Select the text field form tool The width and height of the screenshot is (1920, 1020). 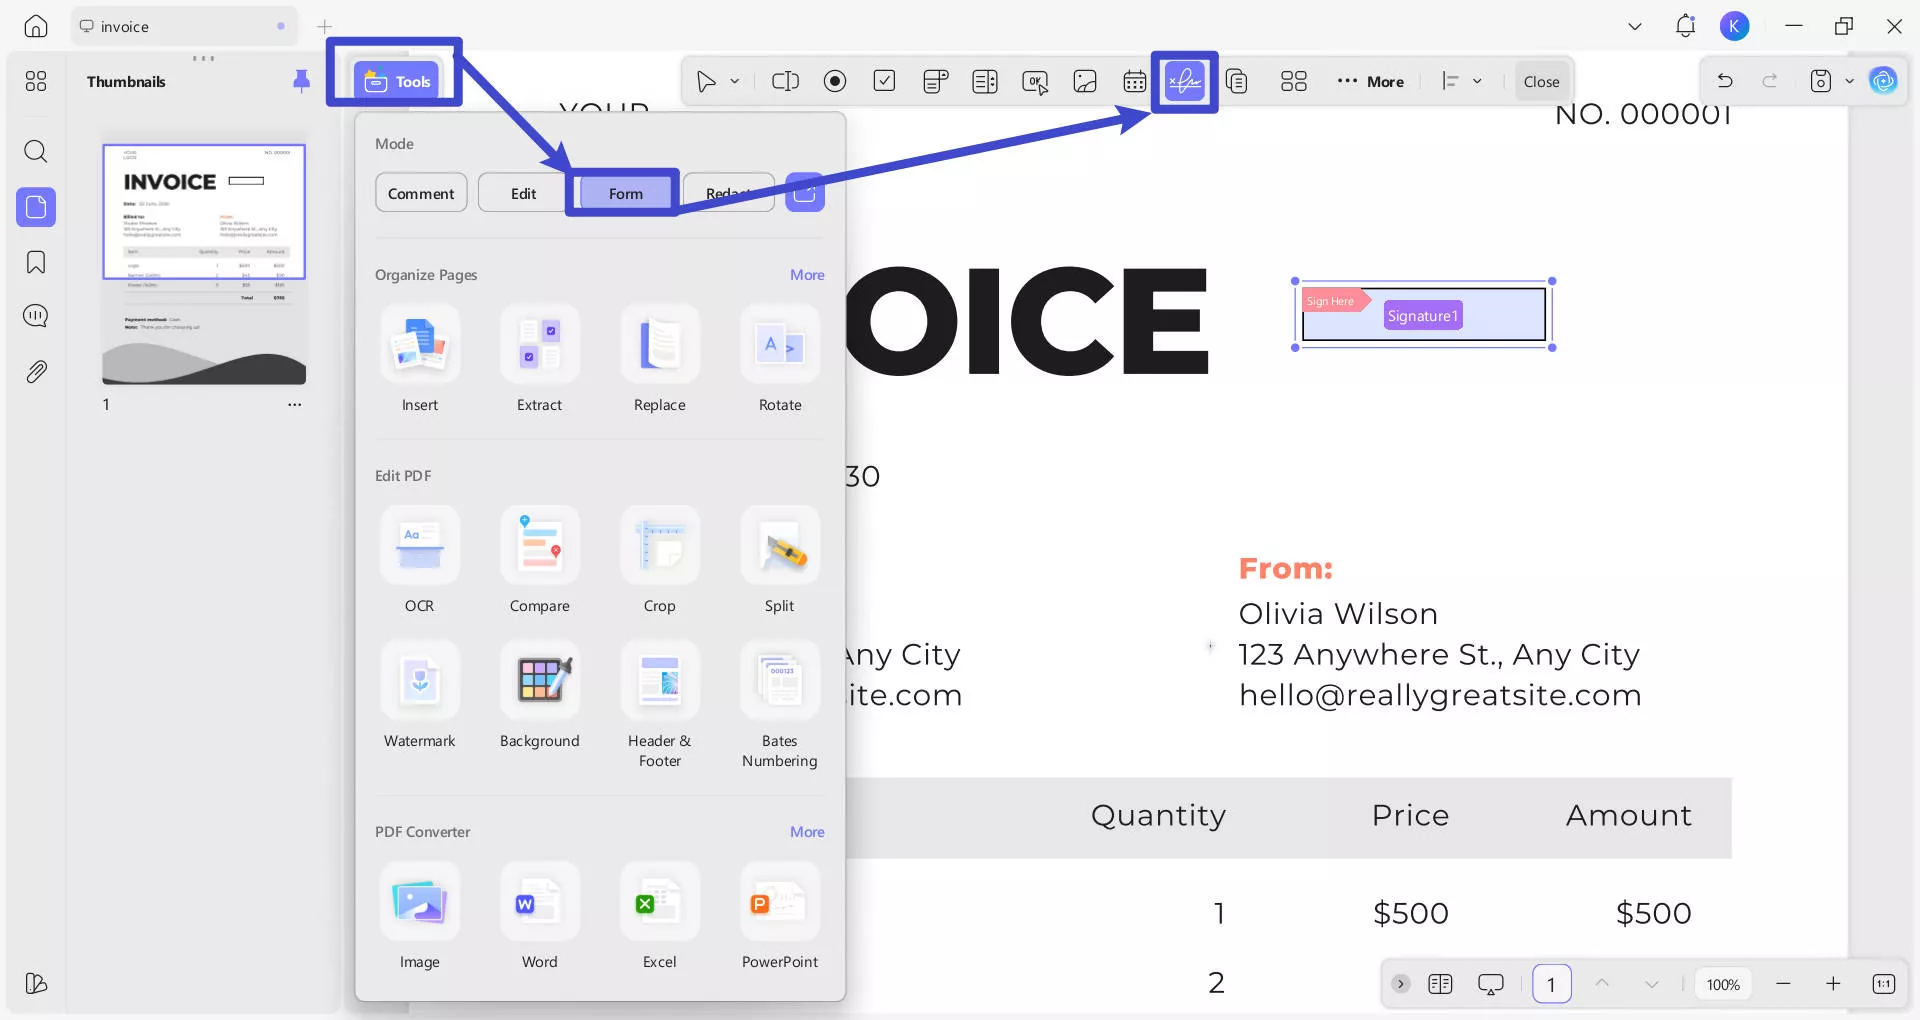(x=785, y=81)
